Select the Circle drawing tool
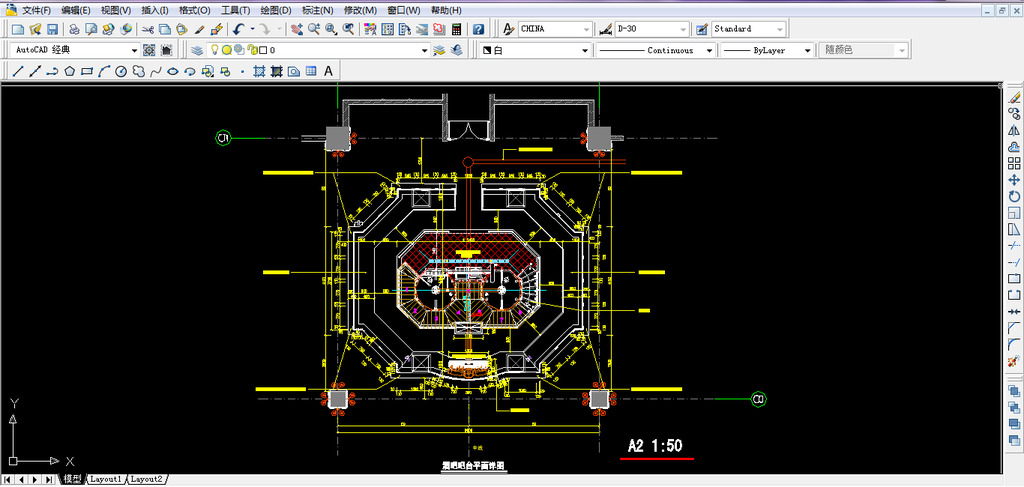 121,71
